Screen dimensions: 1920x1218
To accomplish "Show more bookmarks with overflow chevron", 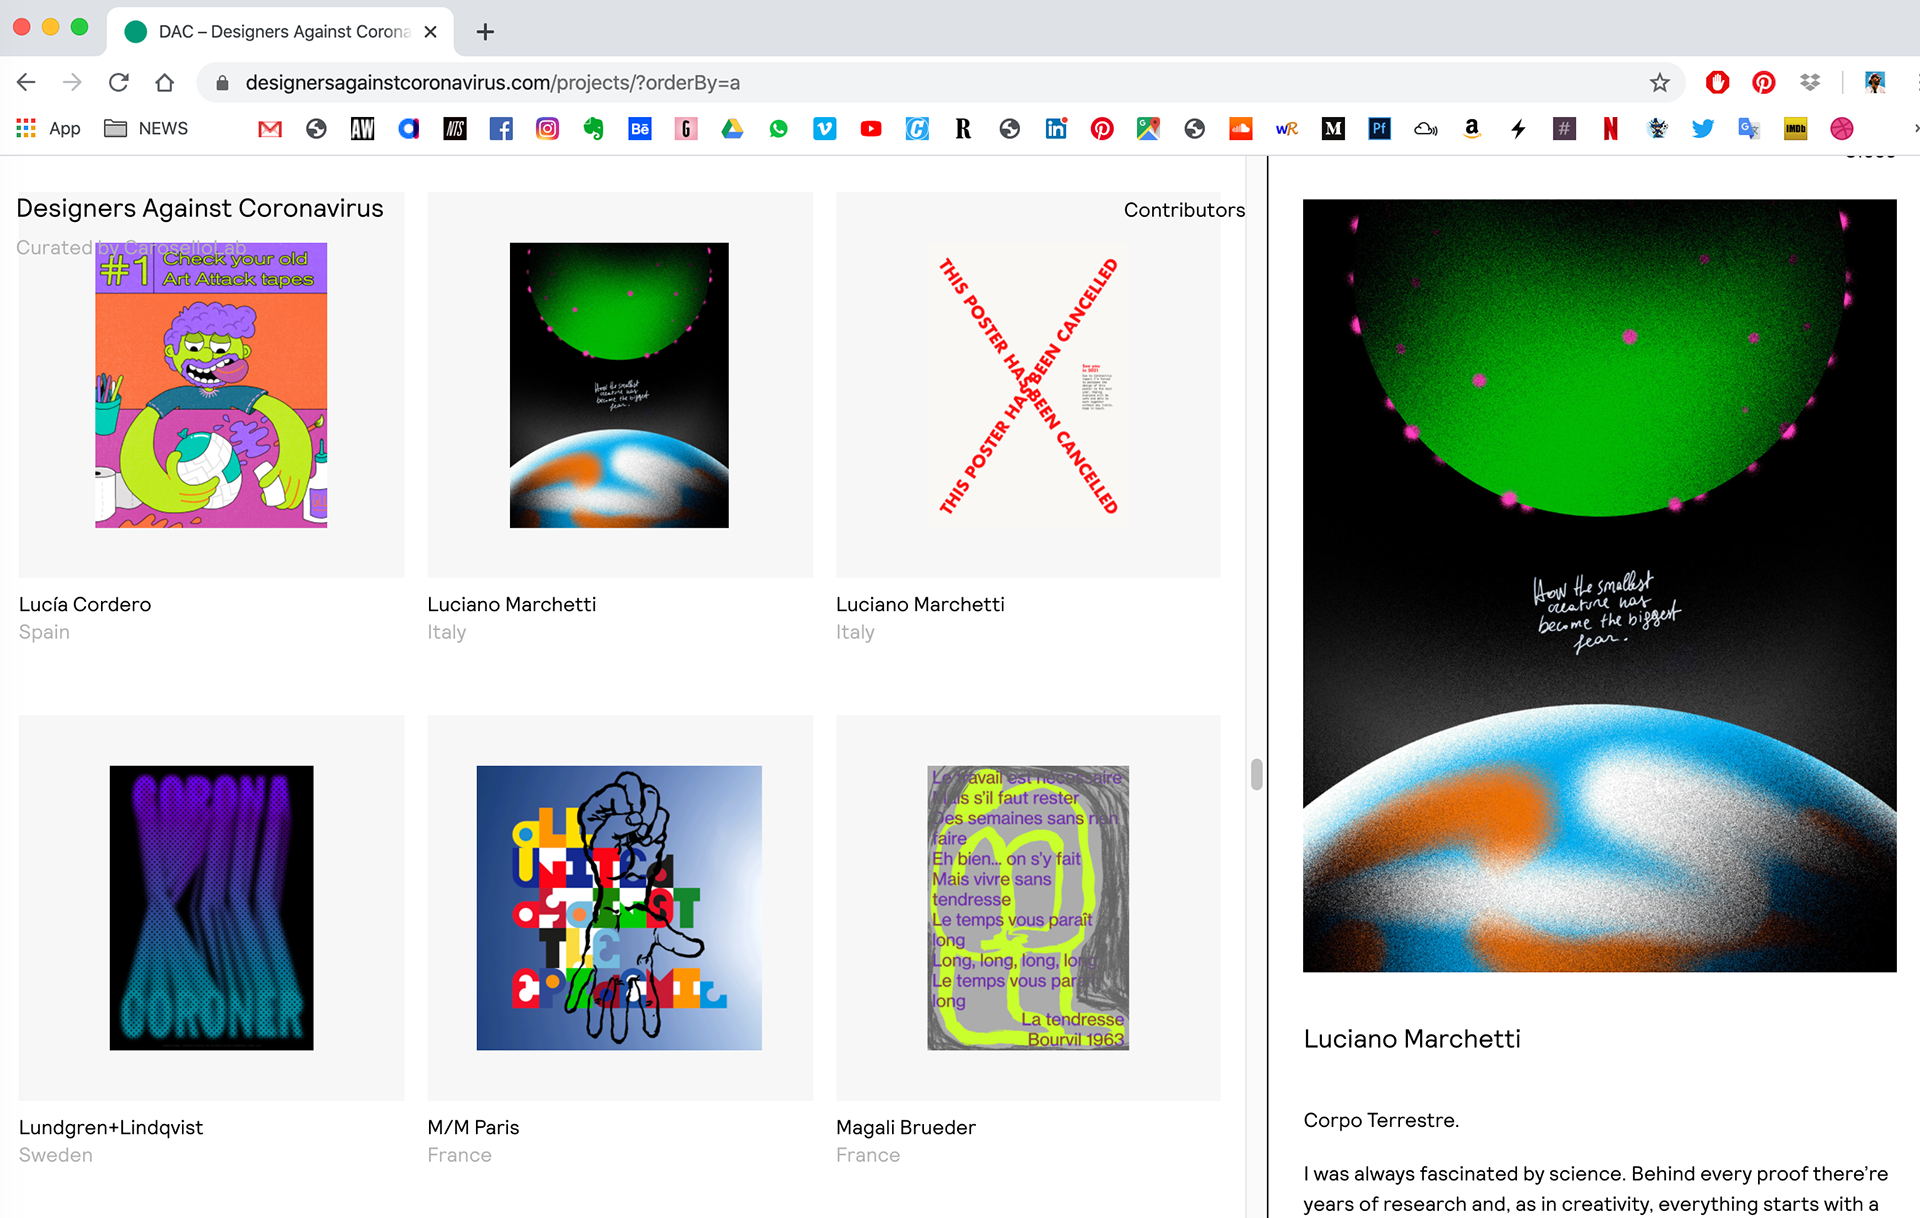I will click(x=1914, y=129).
